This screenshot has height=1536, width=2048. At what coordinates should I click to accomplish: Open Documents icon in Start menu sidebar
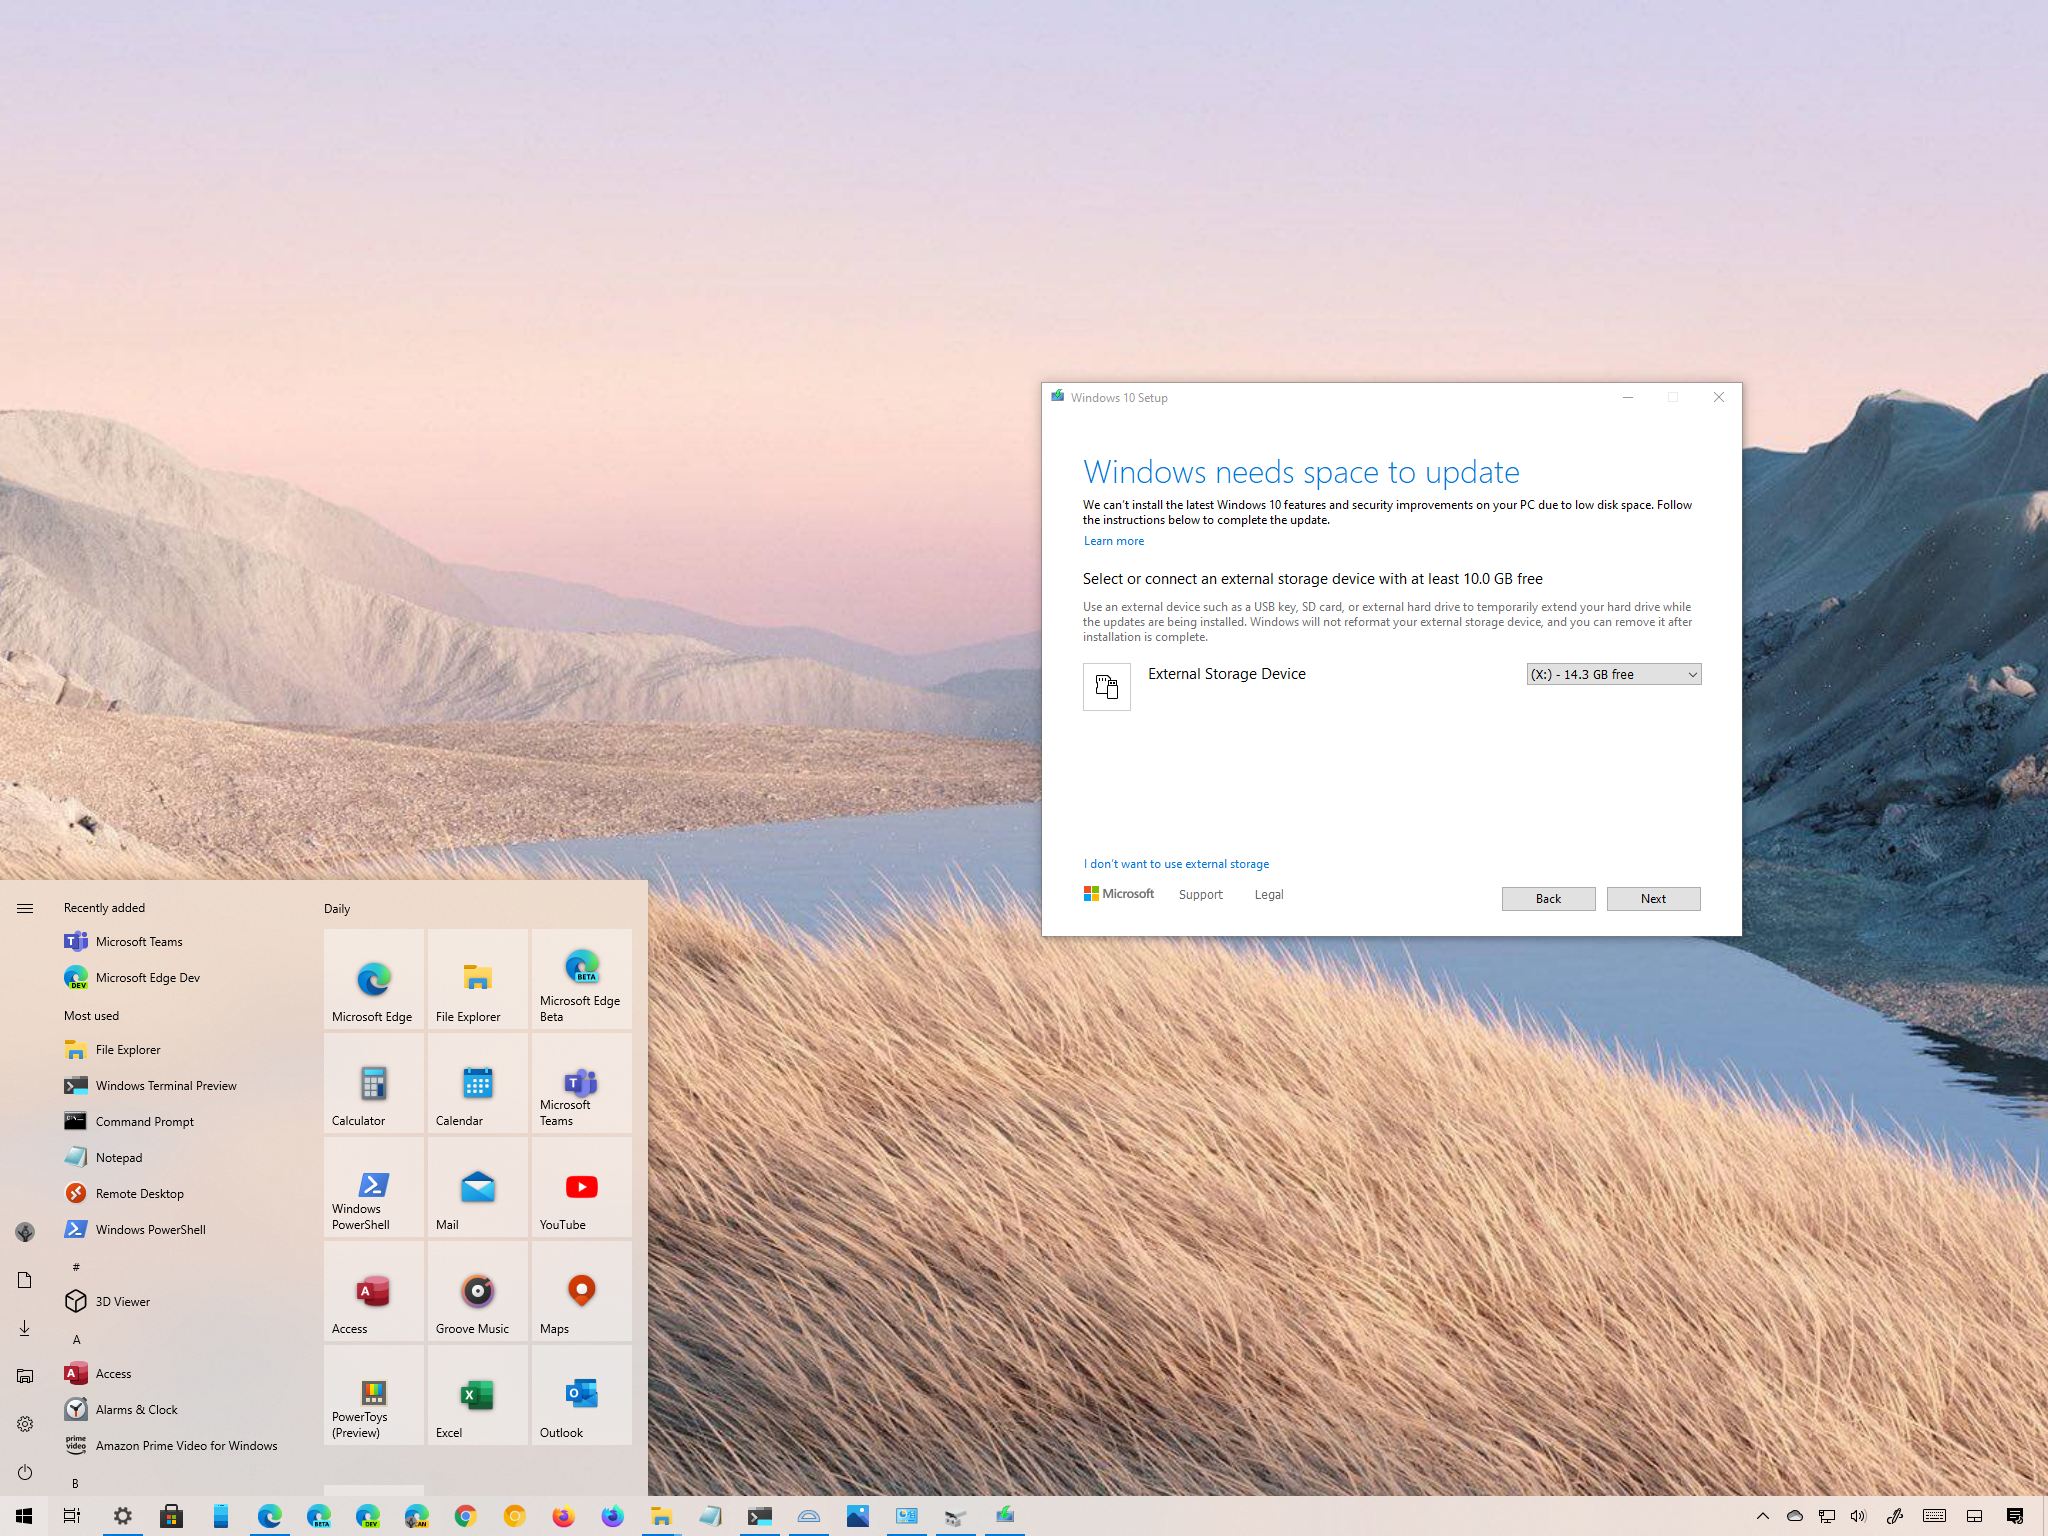(25, 1280)
